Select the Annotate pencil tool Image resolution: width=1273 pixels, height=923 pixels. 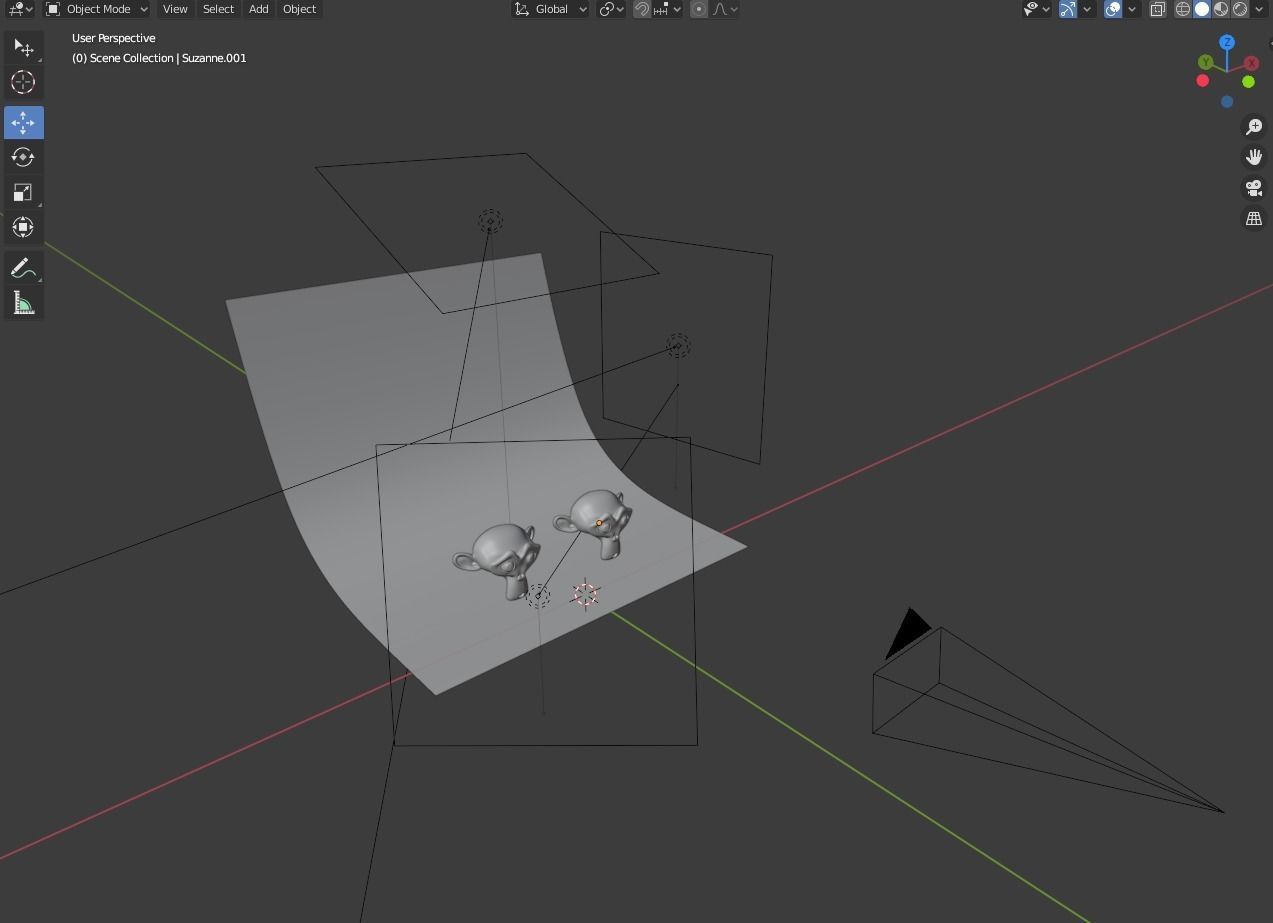click(23, 268)
